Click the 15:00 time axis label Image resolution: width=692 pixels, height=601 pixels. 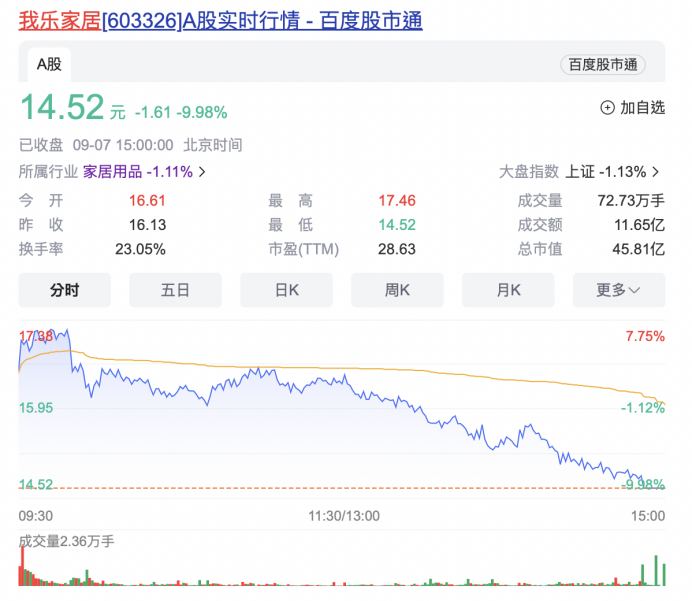tap(648, 516)
